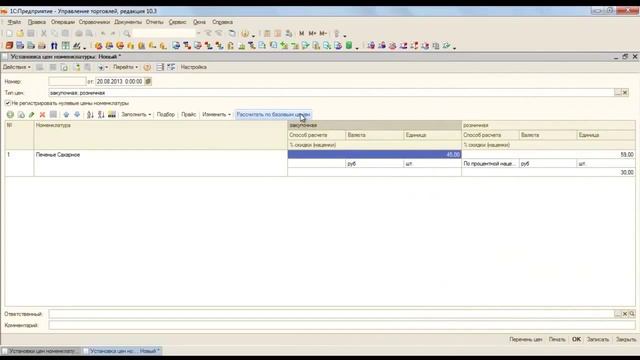Click the M- memory button in toolbar
The height and width of the screenshot is (360, 640).
(323, 33)
